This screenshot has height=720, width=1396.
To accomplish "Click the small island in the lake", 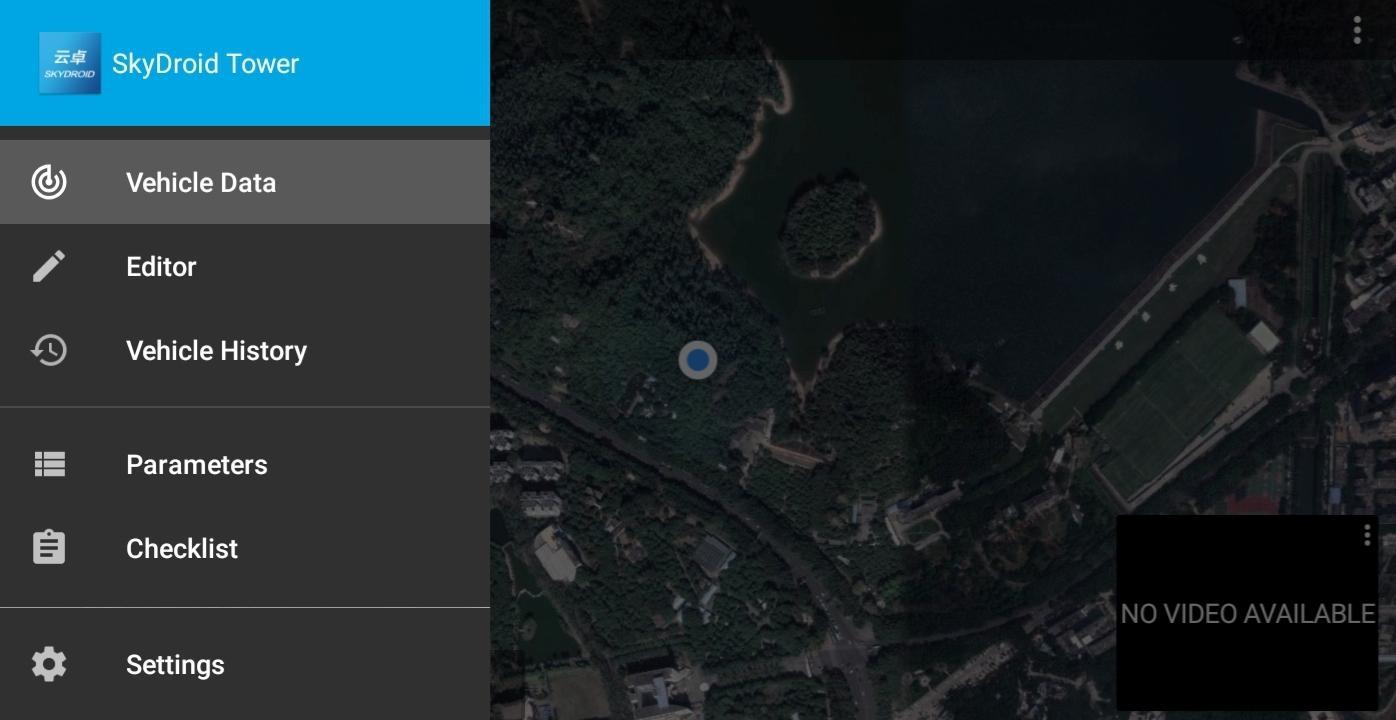I will tap(830, 225).
